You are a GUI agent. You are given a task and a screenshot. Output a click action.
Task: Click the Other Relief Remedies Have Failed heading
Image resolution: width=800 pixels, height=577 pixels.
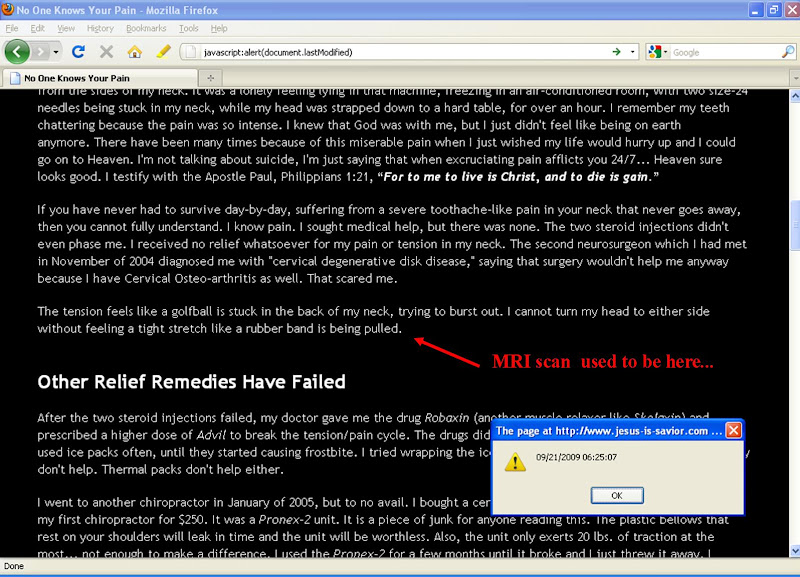(191, 382)
